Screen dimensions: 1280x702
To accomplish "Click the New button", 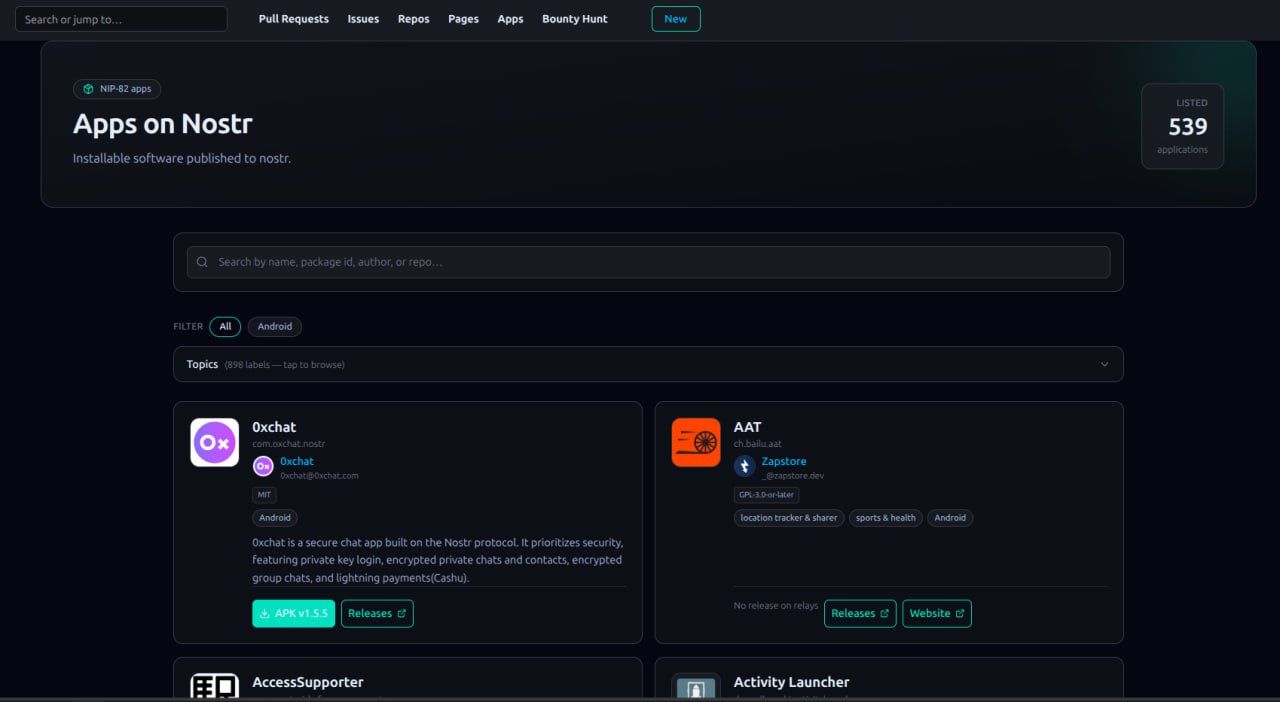I will point(676,19).
